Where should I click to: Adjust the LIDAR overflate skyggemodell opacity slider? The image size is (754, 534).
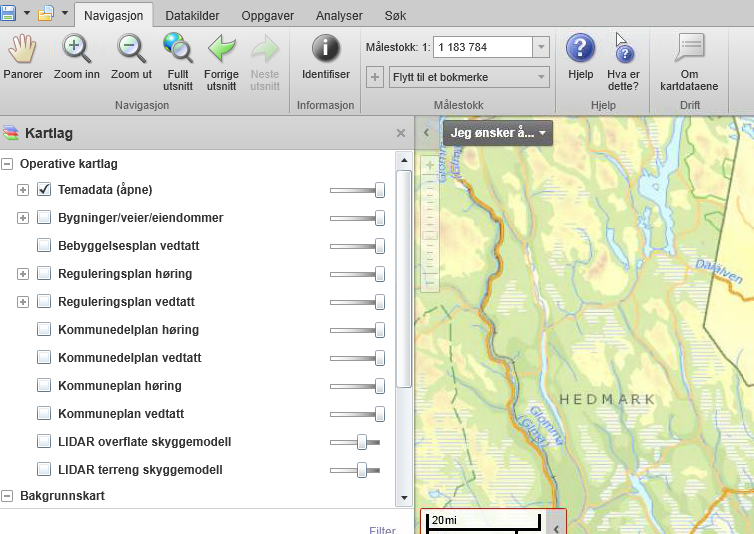362,442
